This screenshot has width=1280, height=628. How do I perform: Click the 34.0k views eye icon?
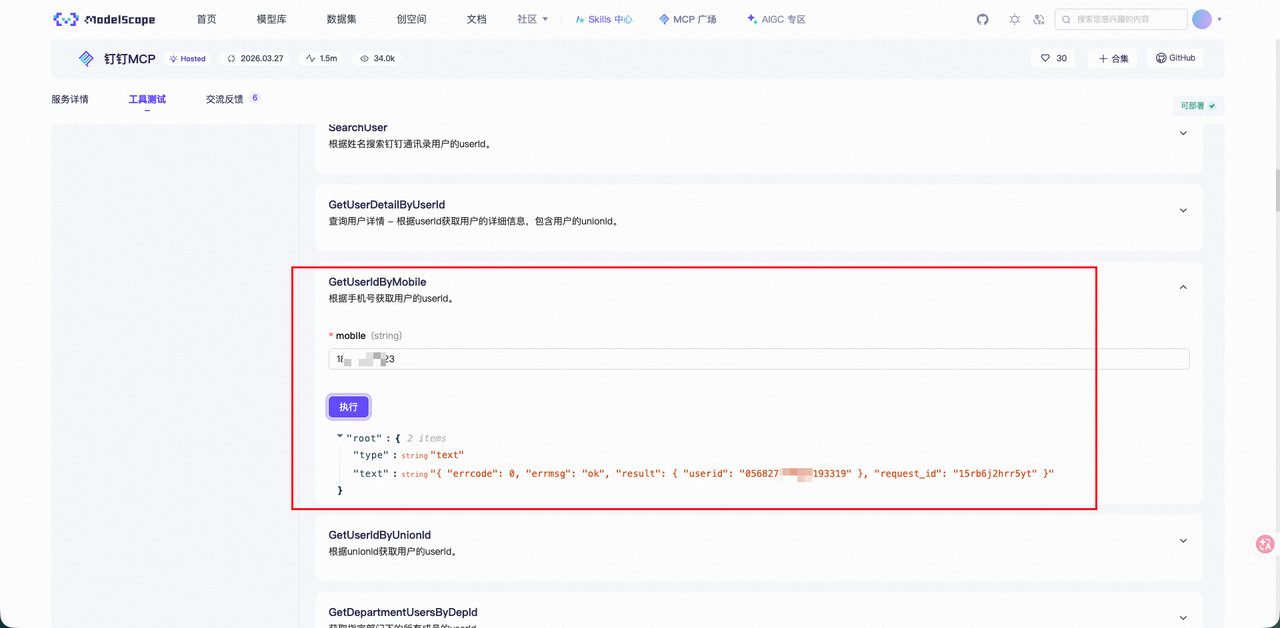click(x=365, y=59)
